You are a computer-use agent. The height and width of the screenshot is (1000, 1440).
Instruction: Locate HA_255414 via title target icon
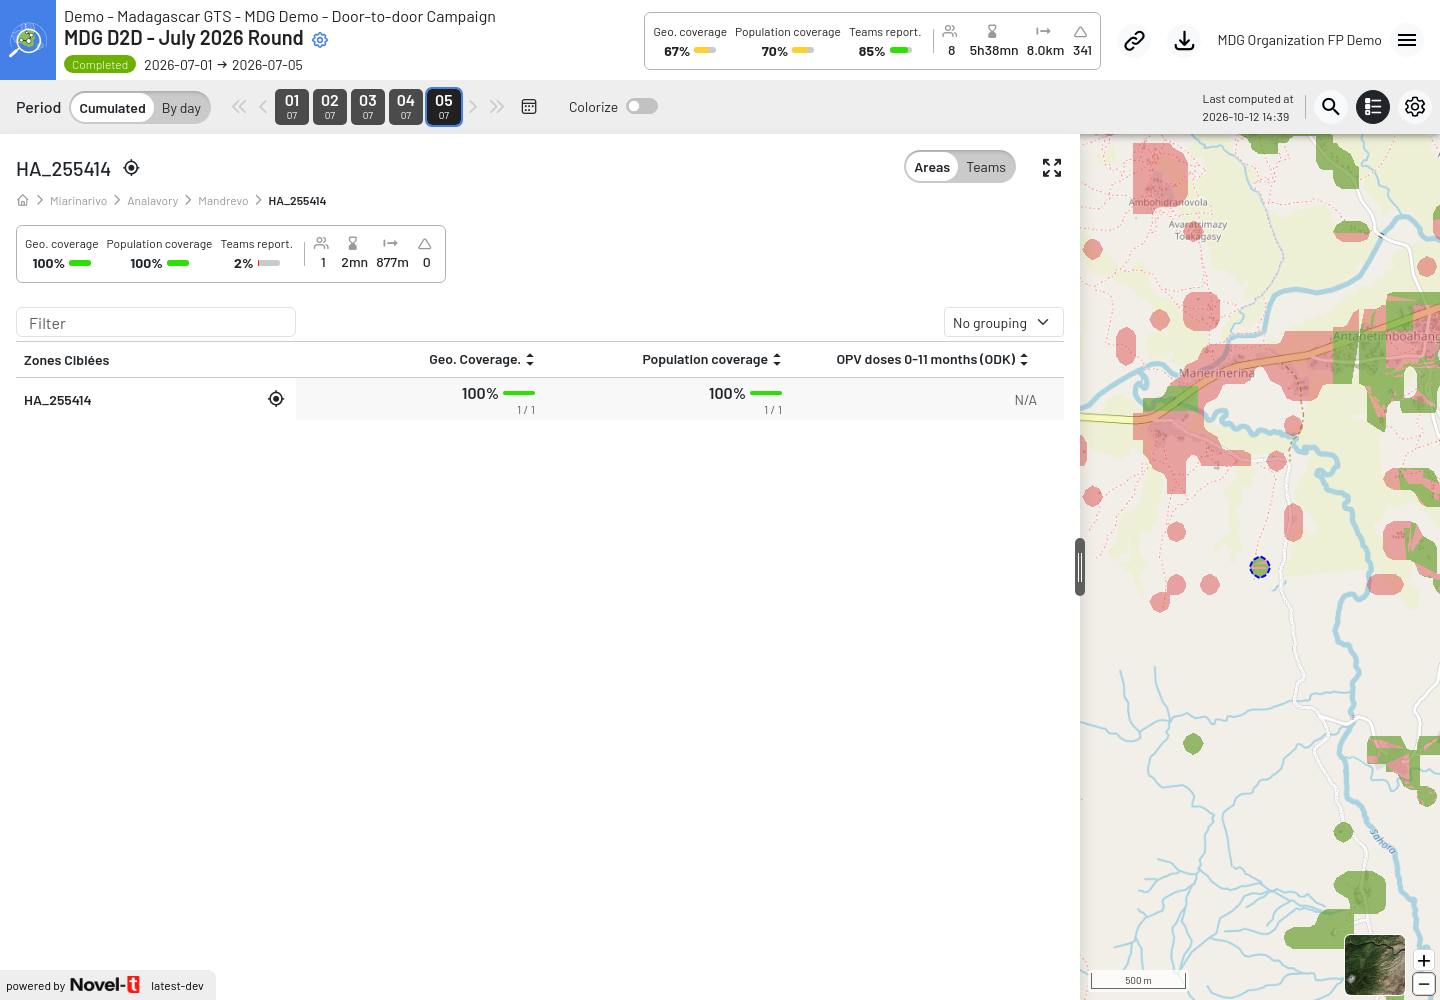pyautogui.click(x=131, y=168)
